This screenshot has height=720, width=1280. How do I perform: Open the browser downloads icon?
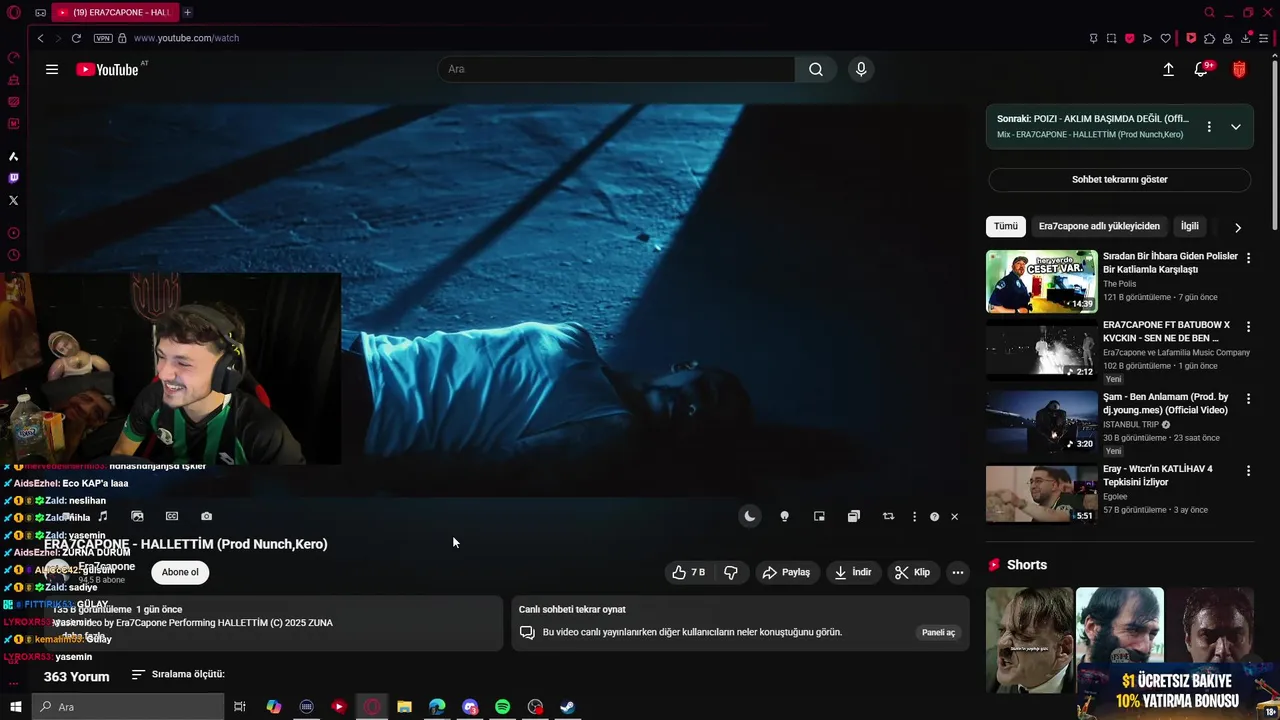1245,38
